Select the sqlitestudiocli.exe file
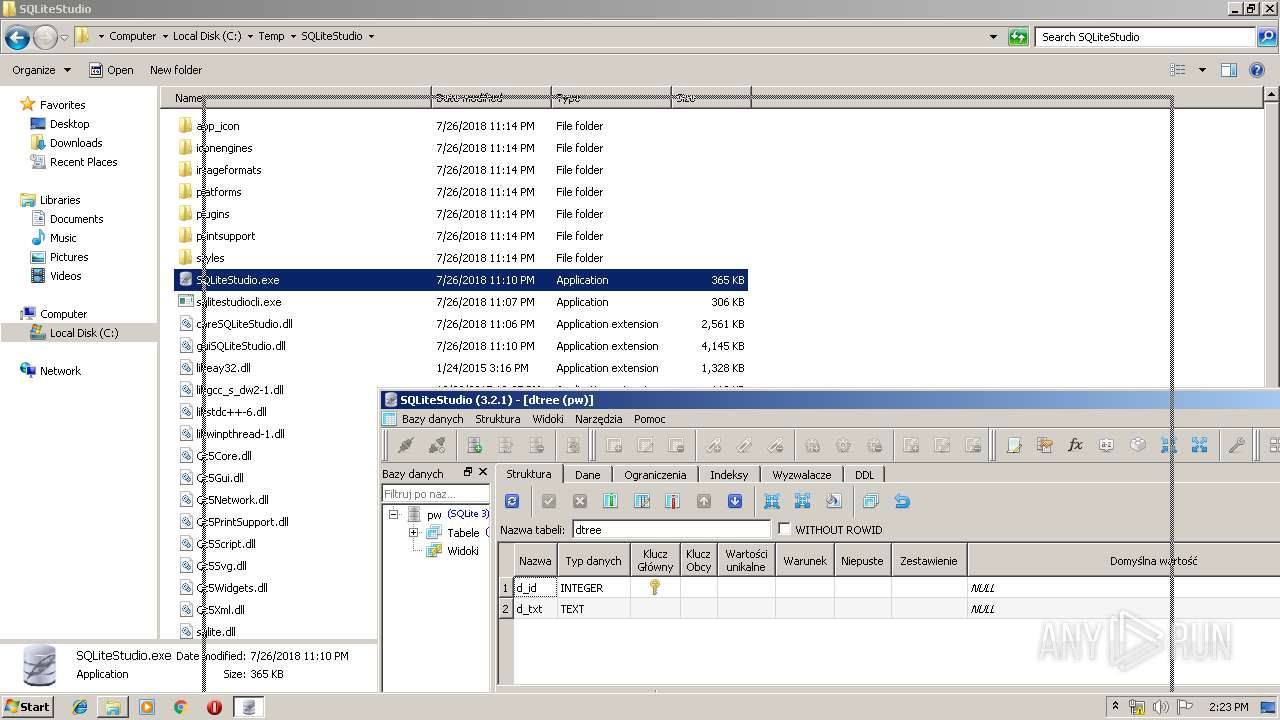The height and width of the screenshot is (720, 1280). (461, 302)
